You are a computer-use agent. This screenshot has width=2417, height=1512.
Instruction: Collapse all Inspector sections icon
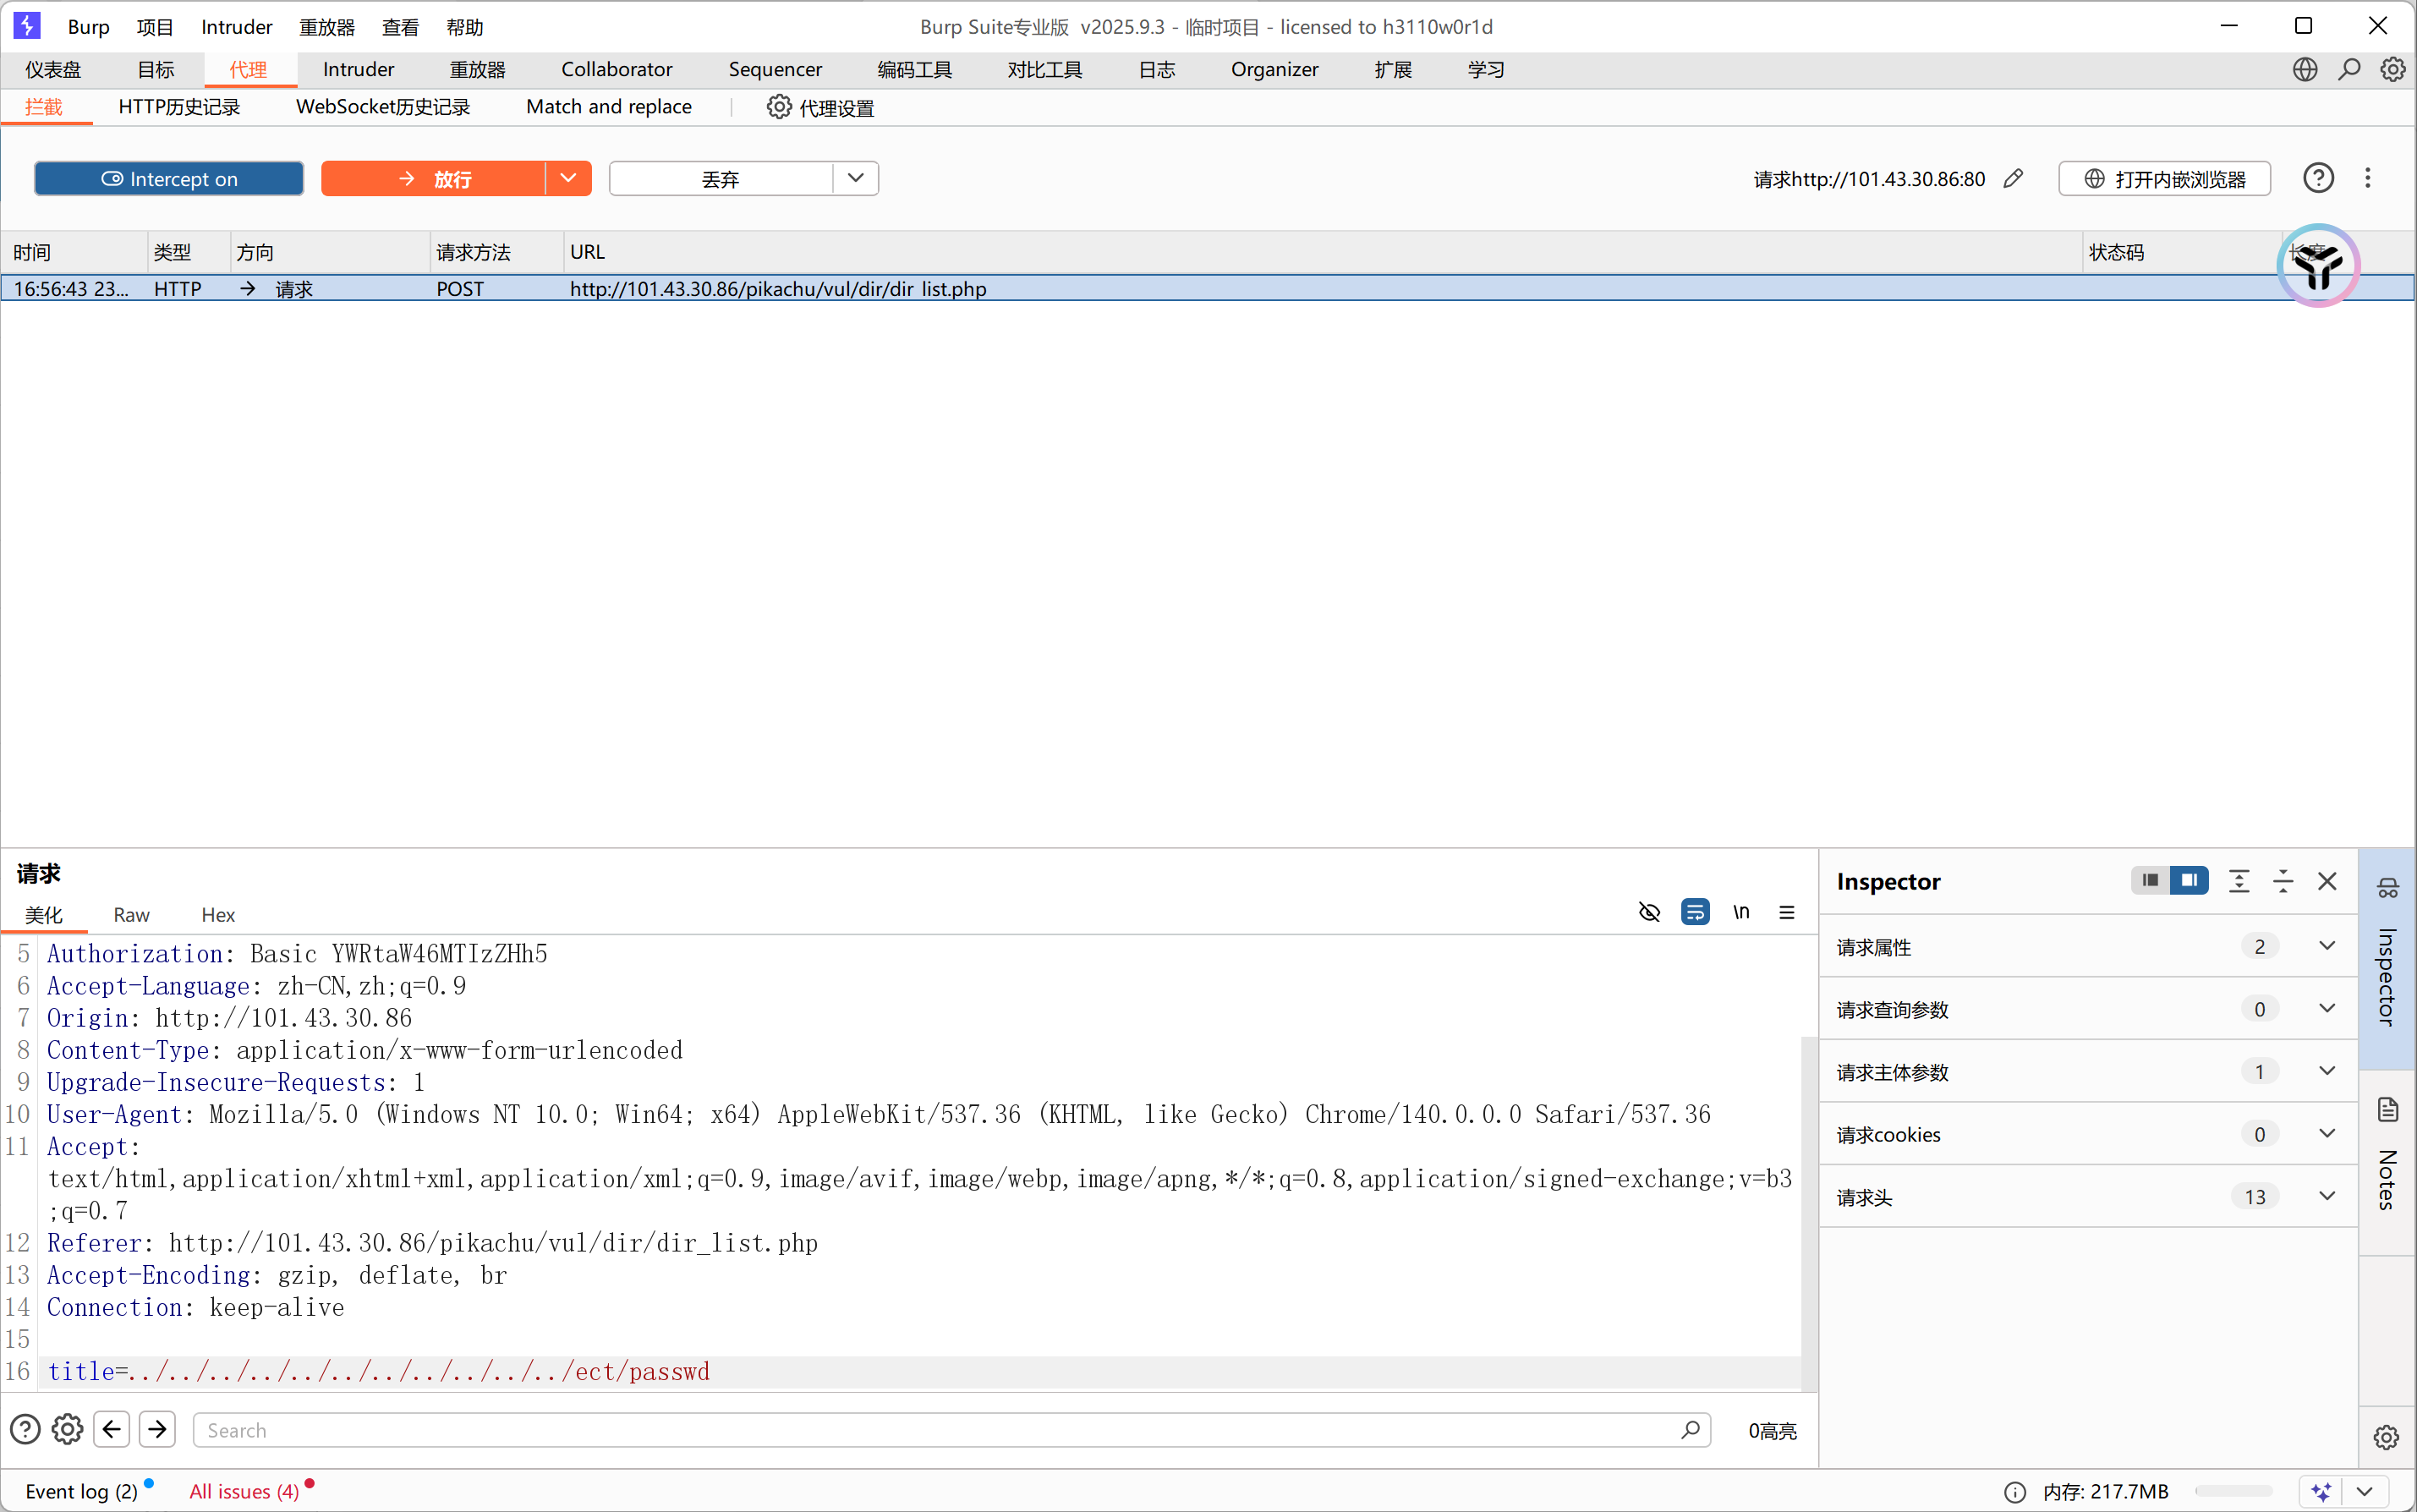click(2283, 881)
